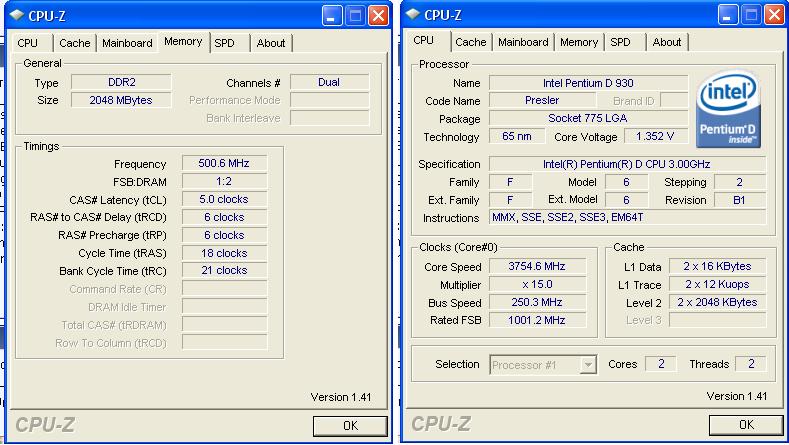This screenshot has height=445, width=789.
Task: Expand the Processor #1 selection dropdown
Action: coord(588,365)
